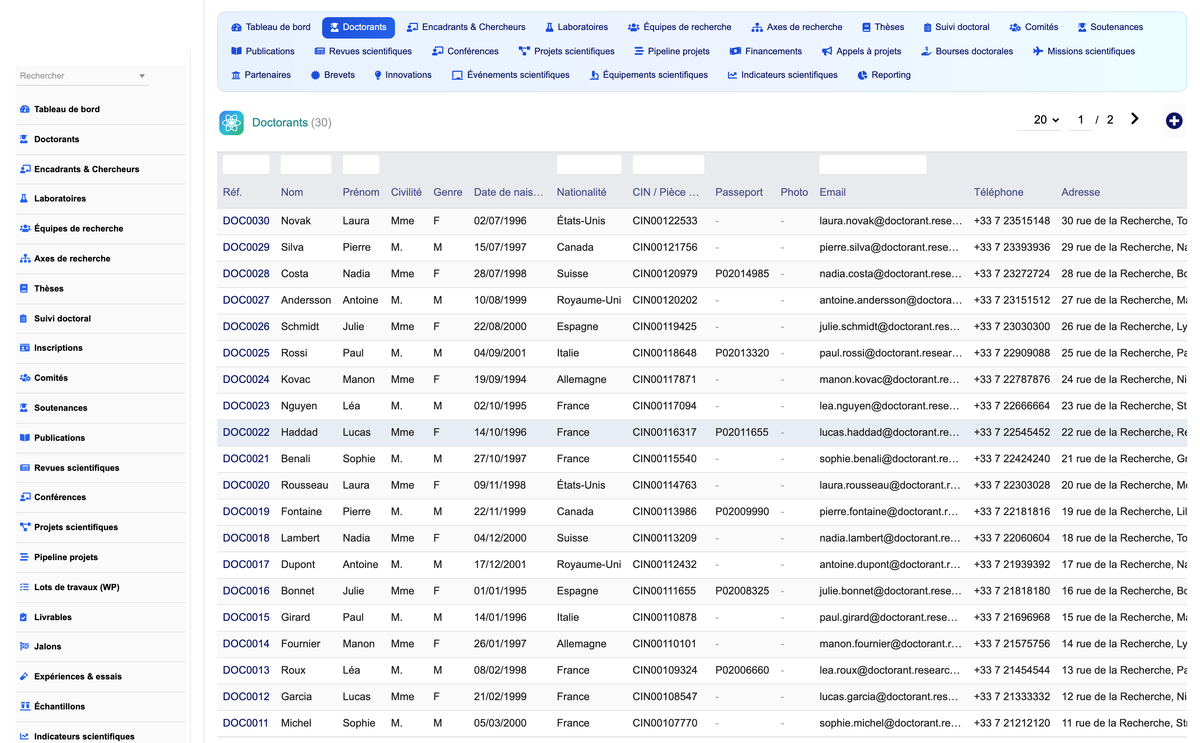Click phone number +33 7 21212120
The width and height of the screenshot is (1200, 743).
point(1012,723)
